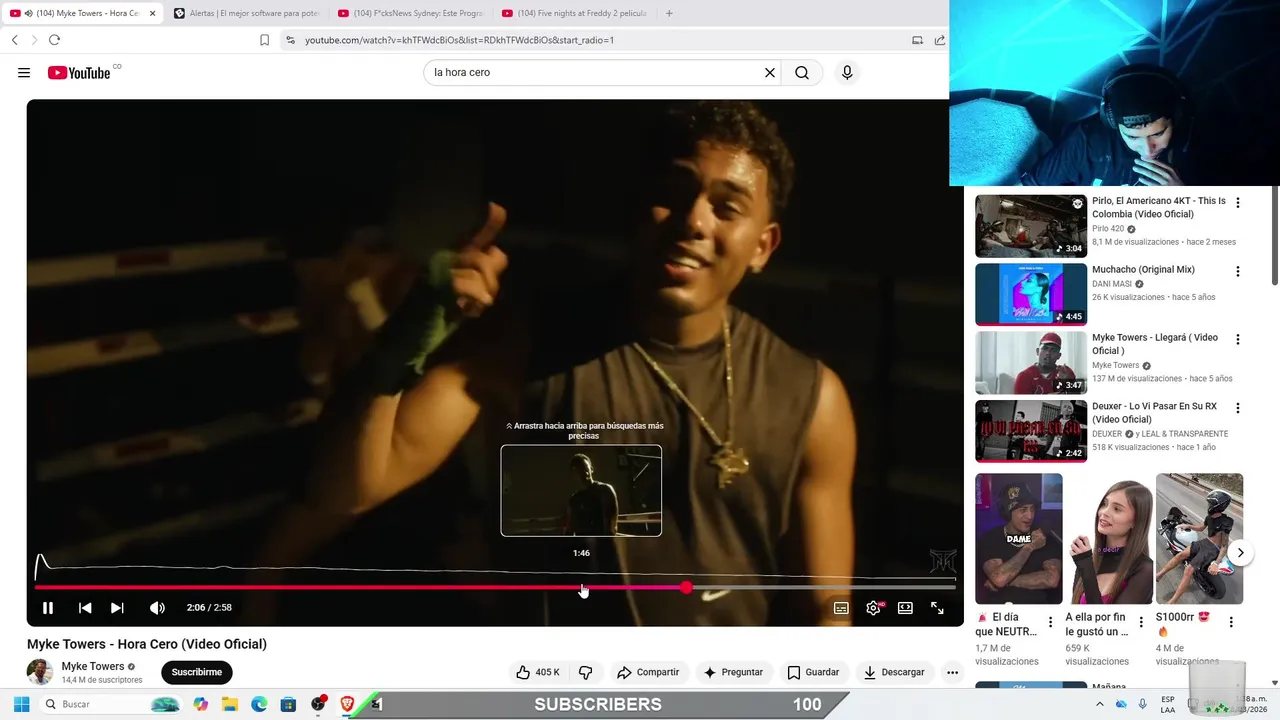Seek via the red progress bar handle
The width and height of the screenshot is (1280, 720).
[x=686, y=588]
